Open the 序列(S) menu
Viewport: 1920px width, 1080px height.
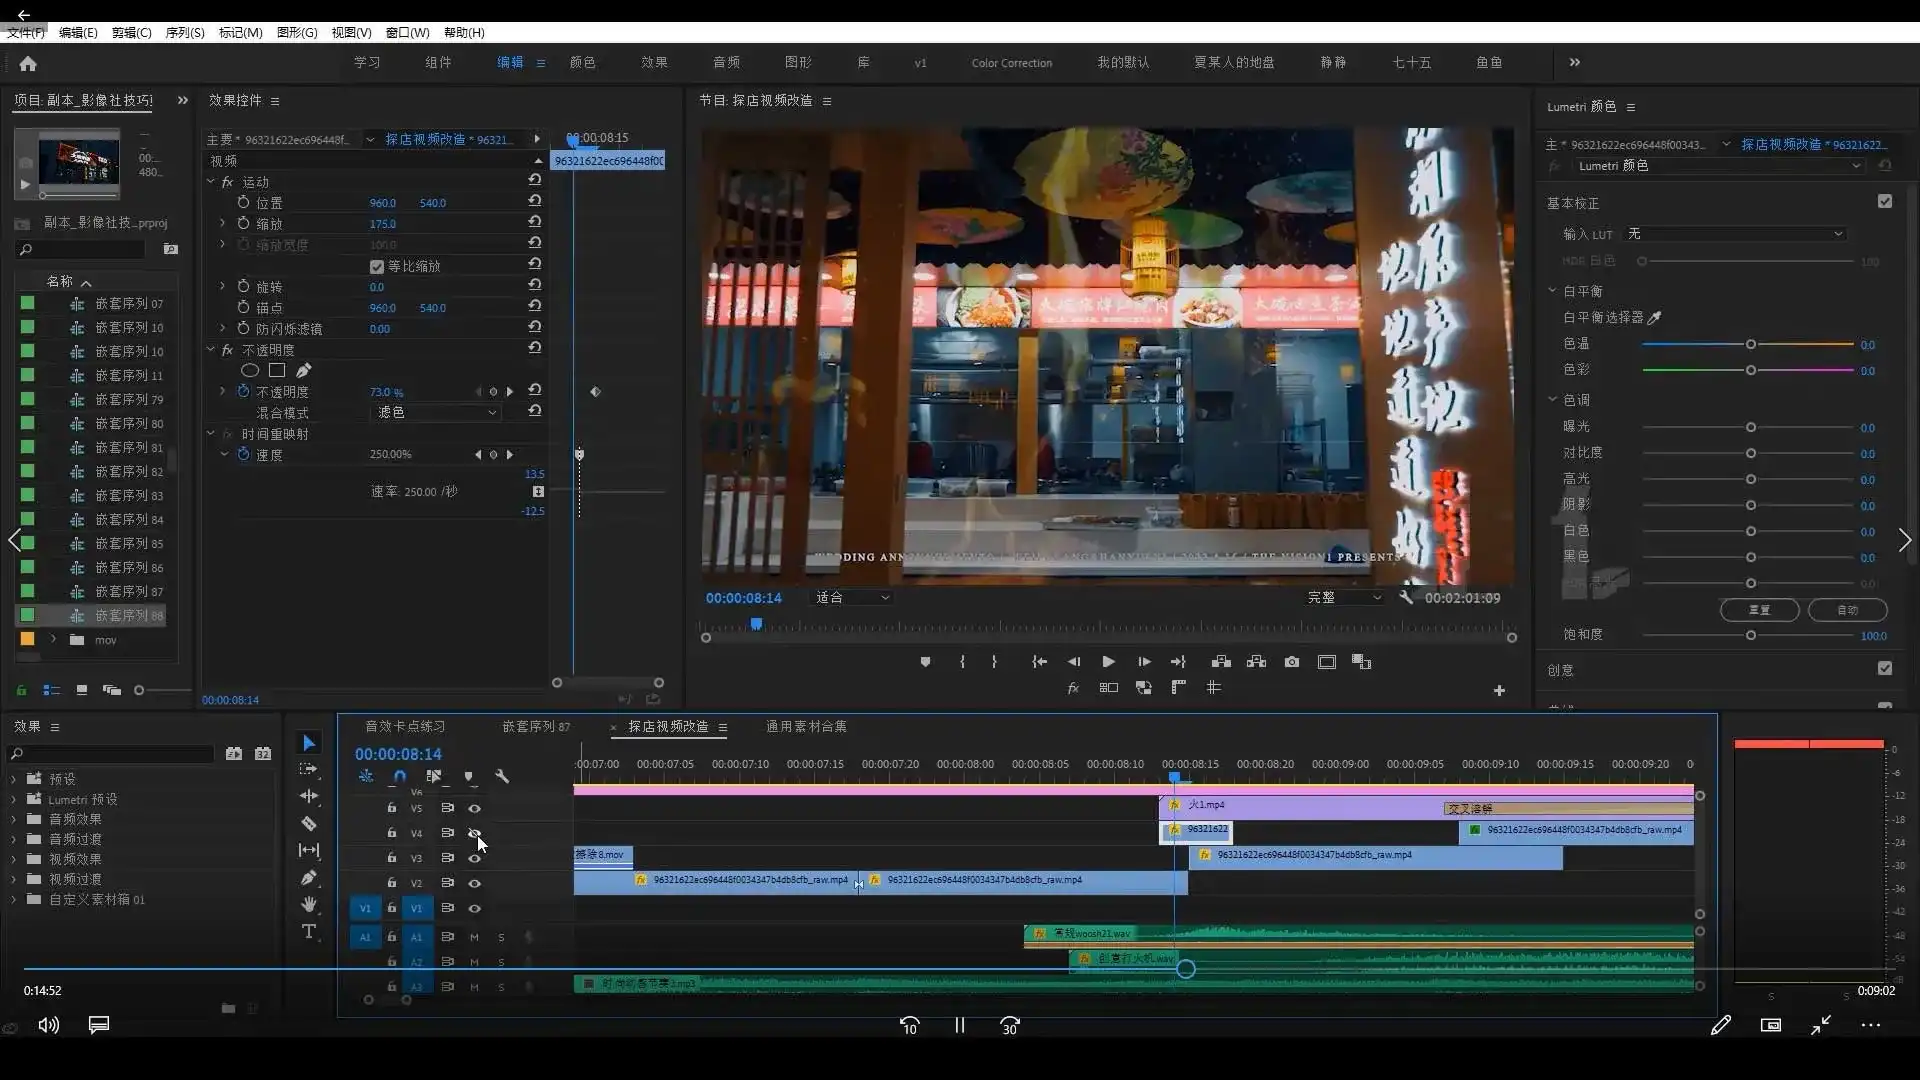[184, 33]
